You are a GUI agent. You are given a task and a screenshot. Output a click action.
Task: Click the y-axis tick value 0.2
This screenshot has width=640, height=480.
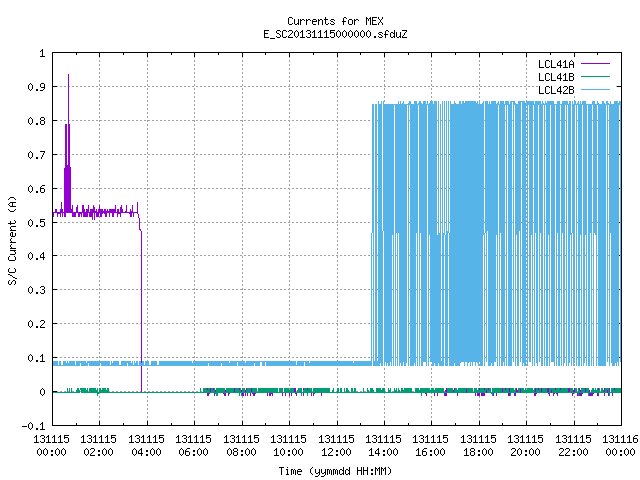(36, 324)
